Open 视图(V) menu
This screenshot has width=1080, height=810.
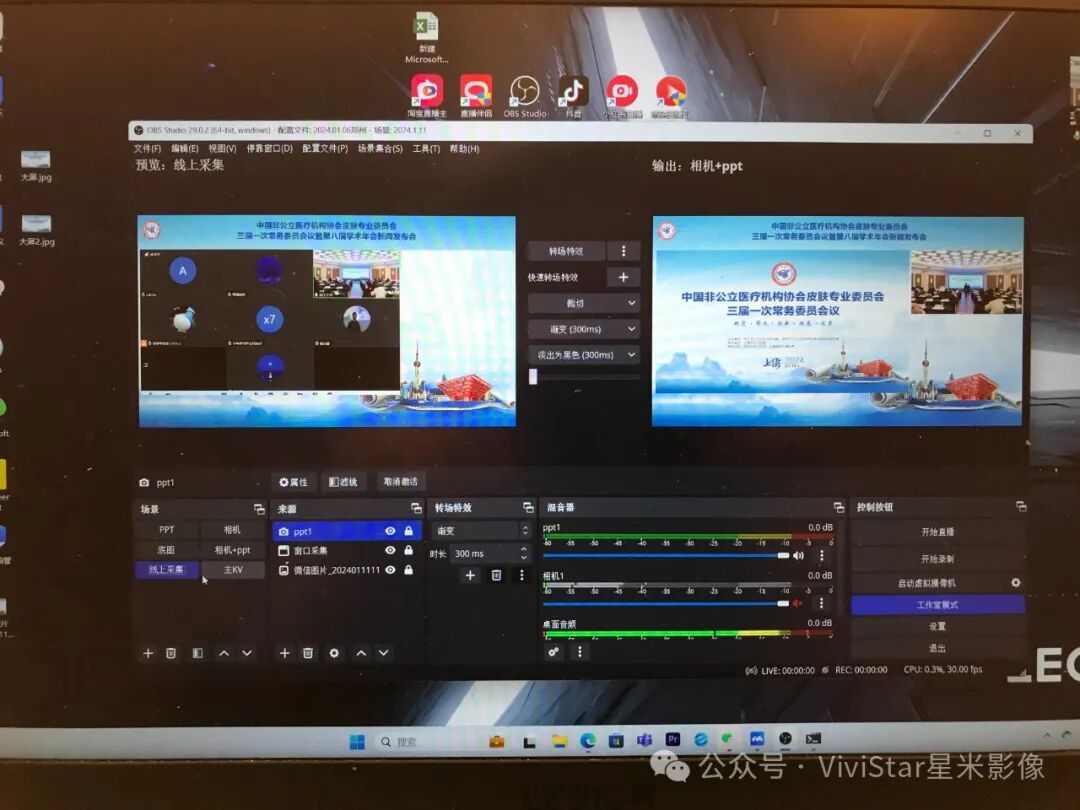(222, 149)
